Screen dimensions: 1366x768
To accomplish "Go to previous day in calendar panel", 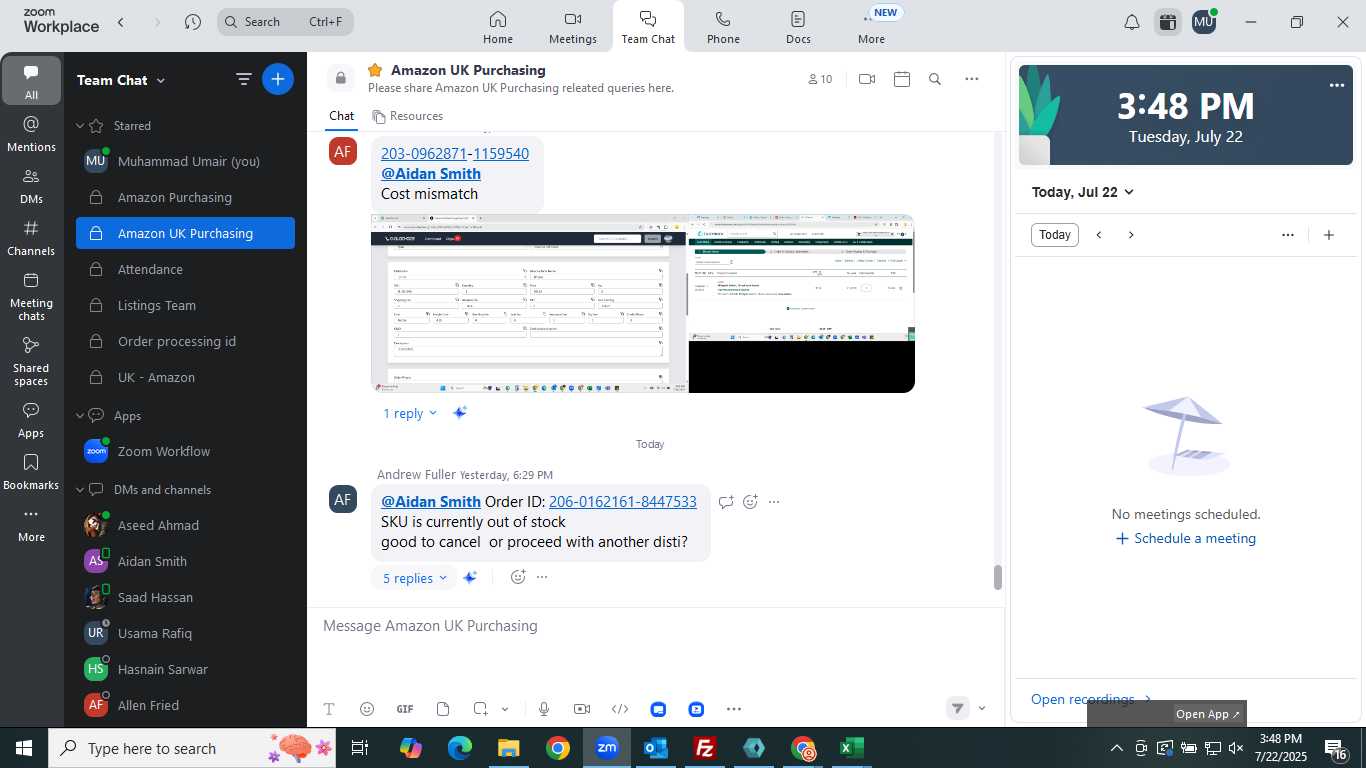I will [1099, 235].
